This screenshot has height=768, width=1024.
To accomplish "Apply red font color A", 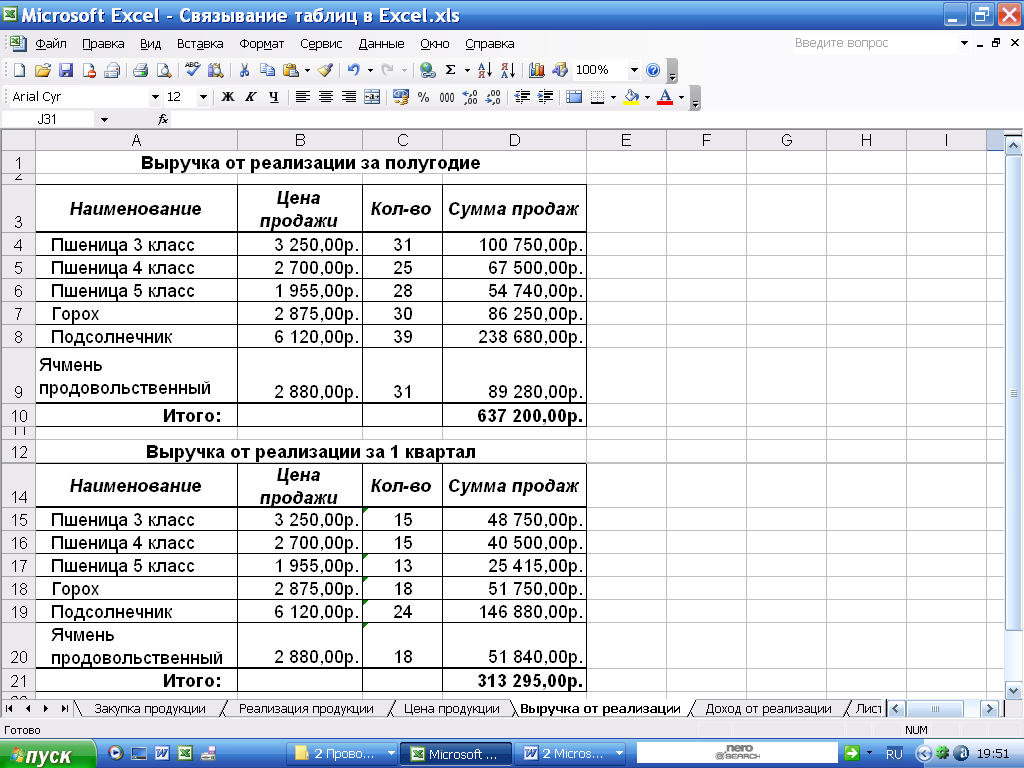I will 665,97.
